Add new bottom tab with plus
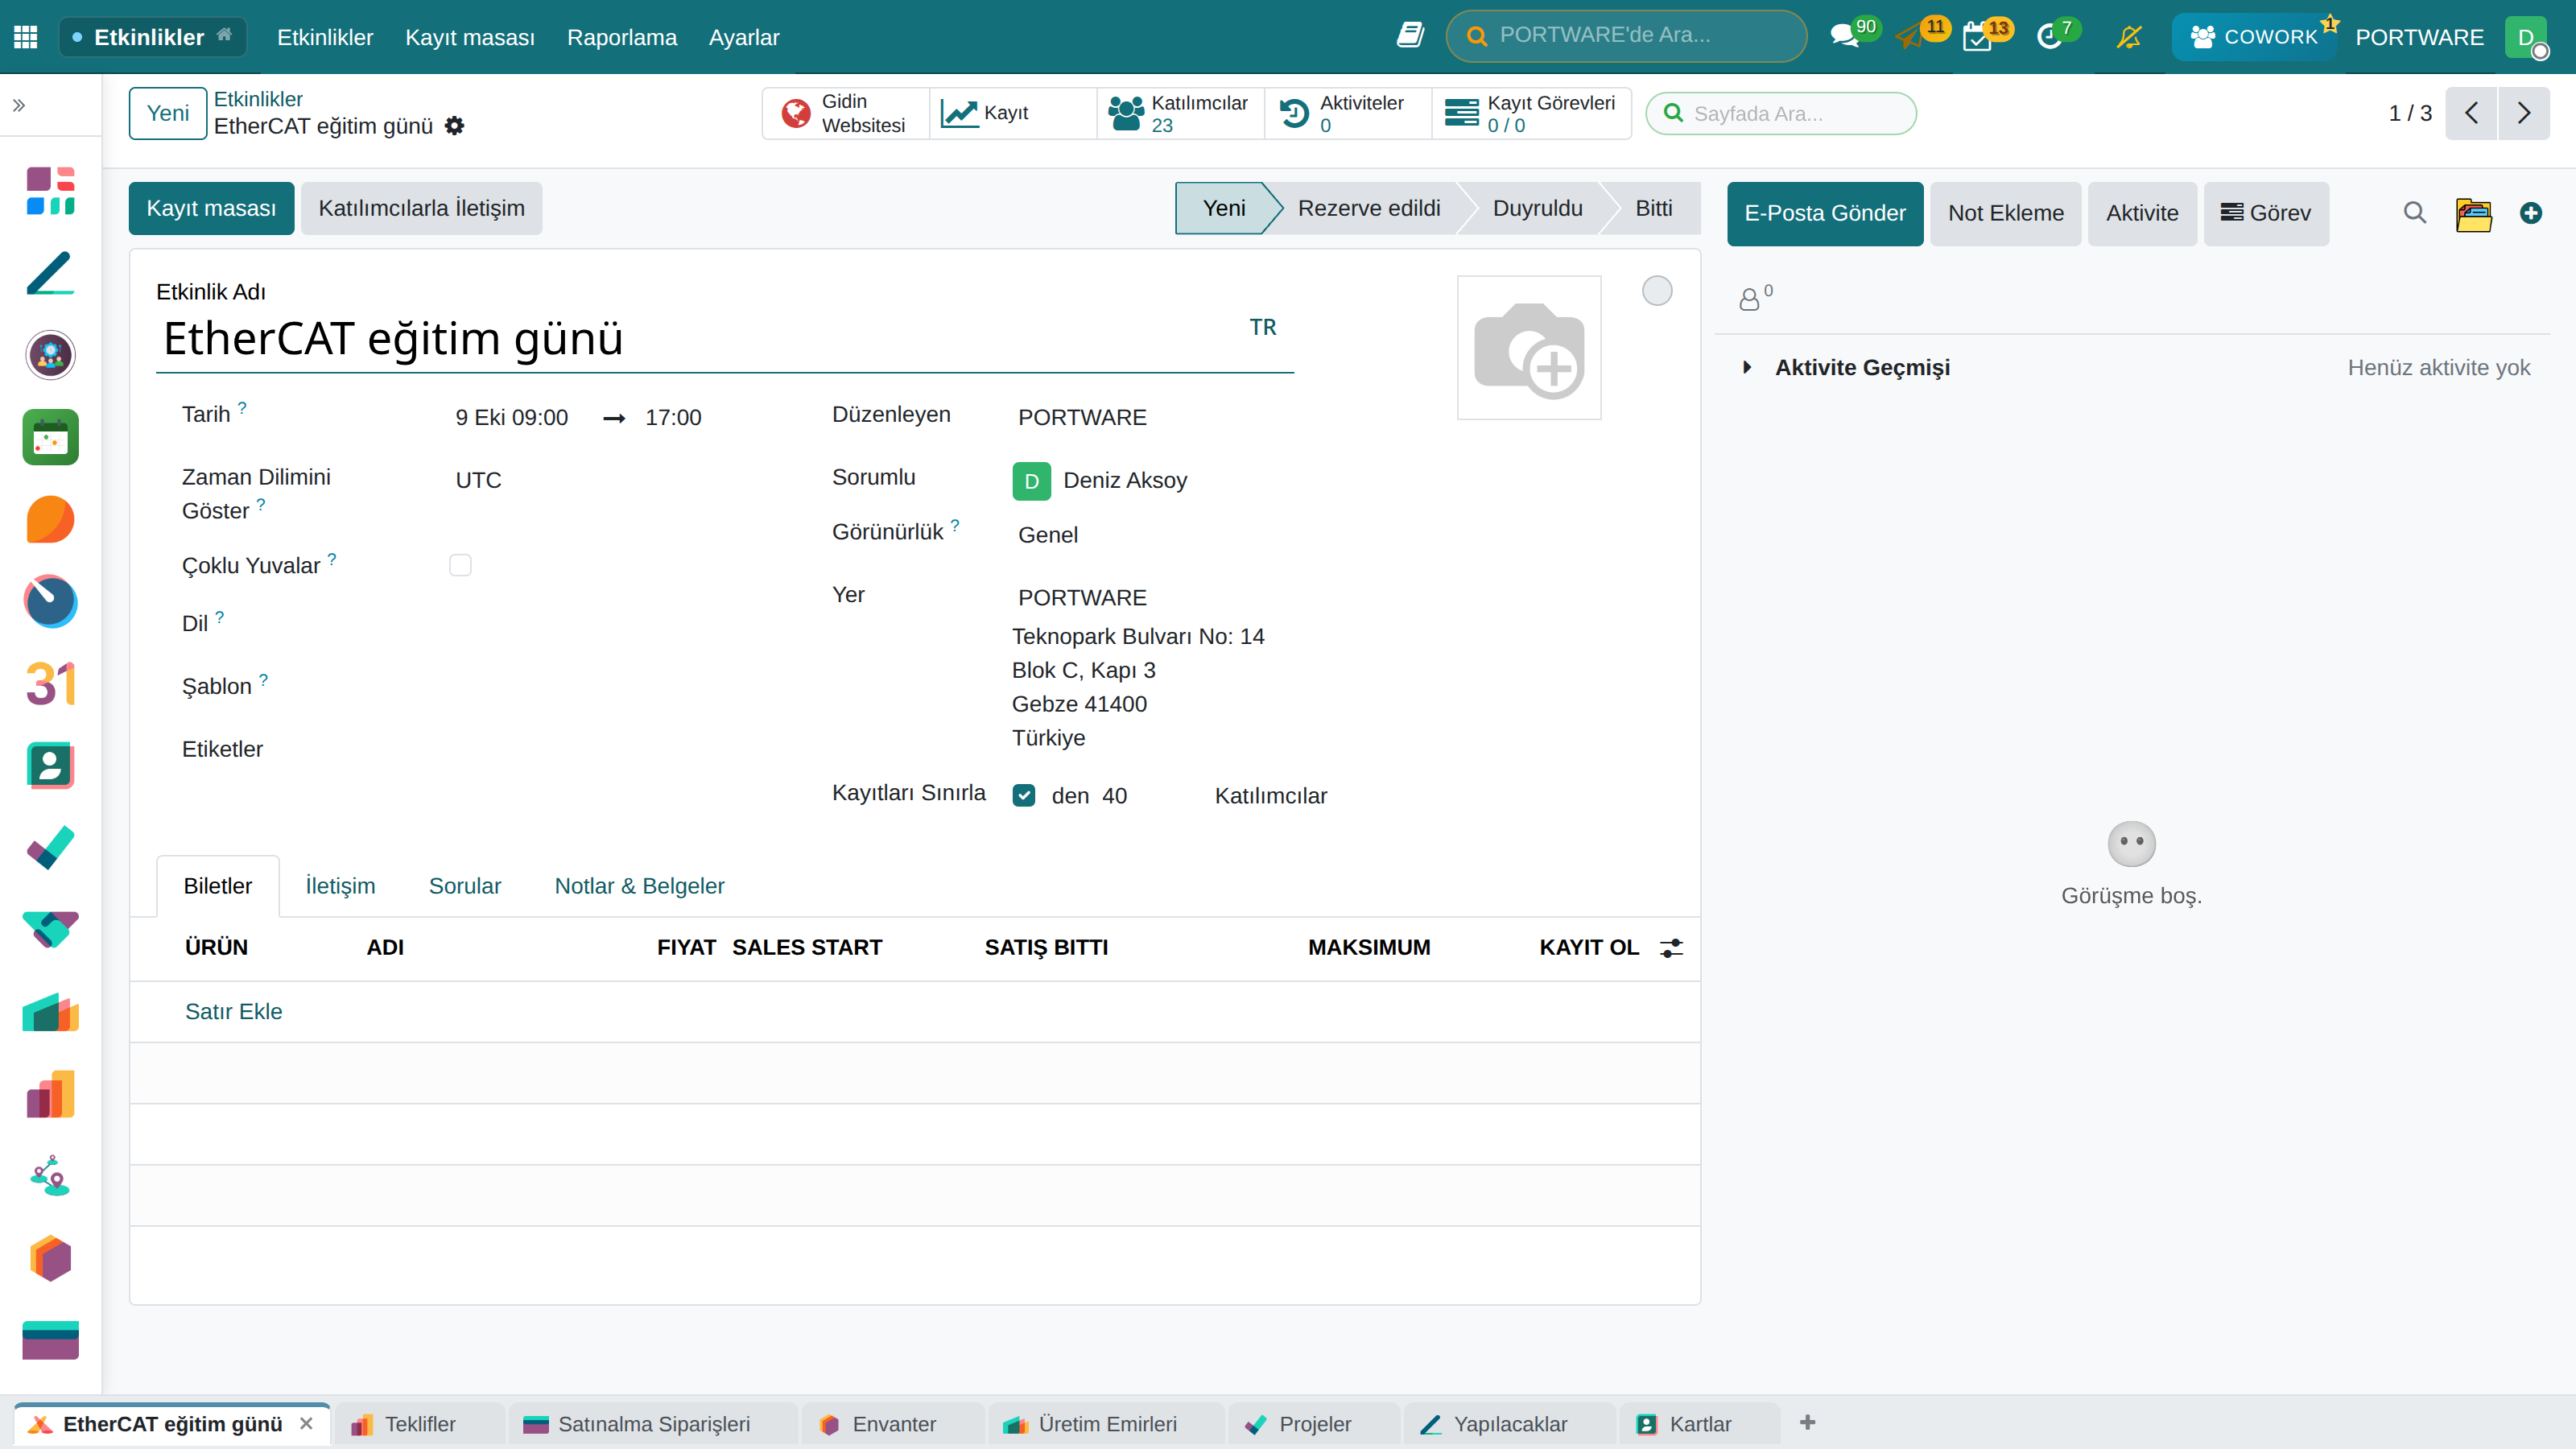Viewport: 2576px width, 1449px height. tap(1807, 1422)
